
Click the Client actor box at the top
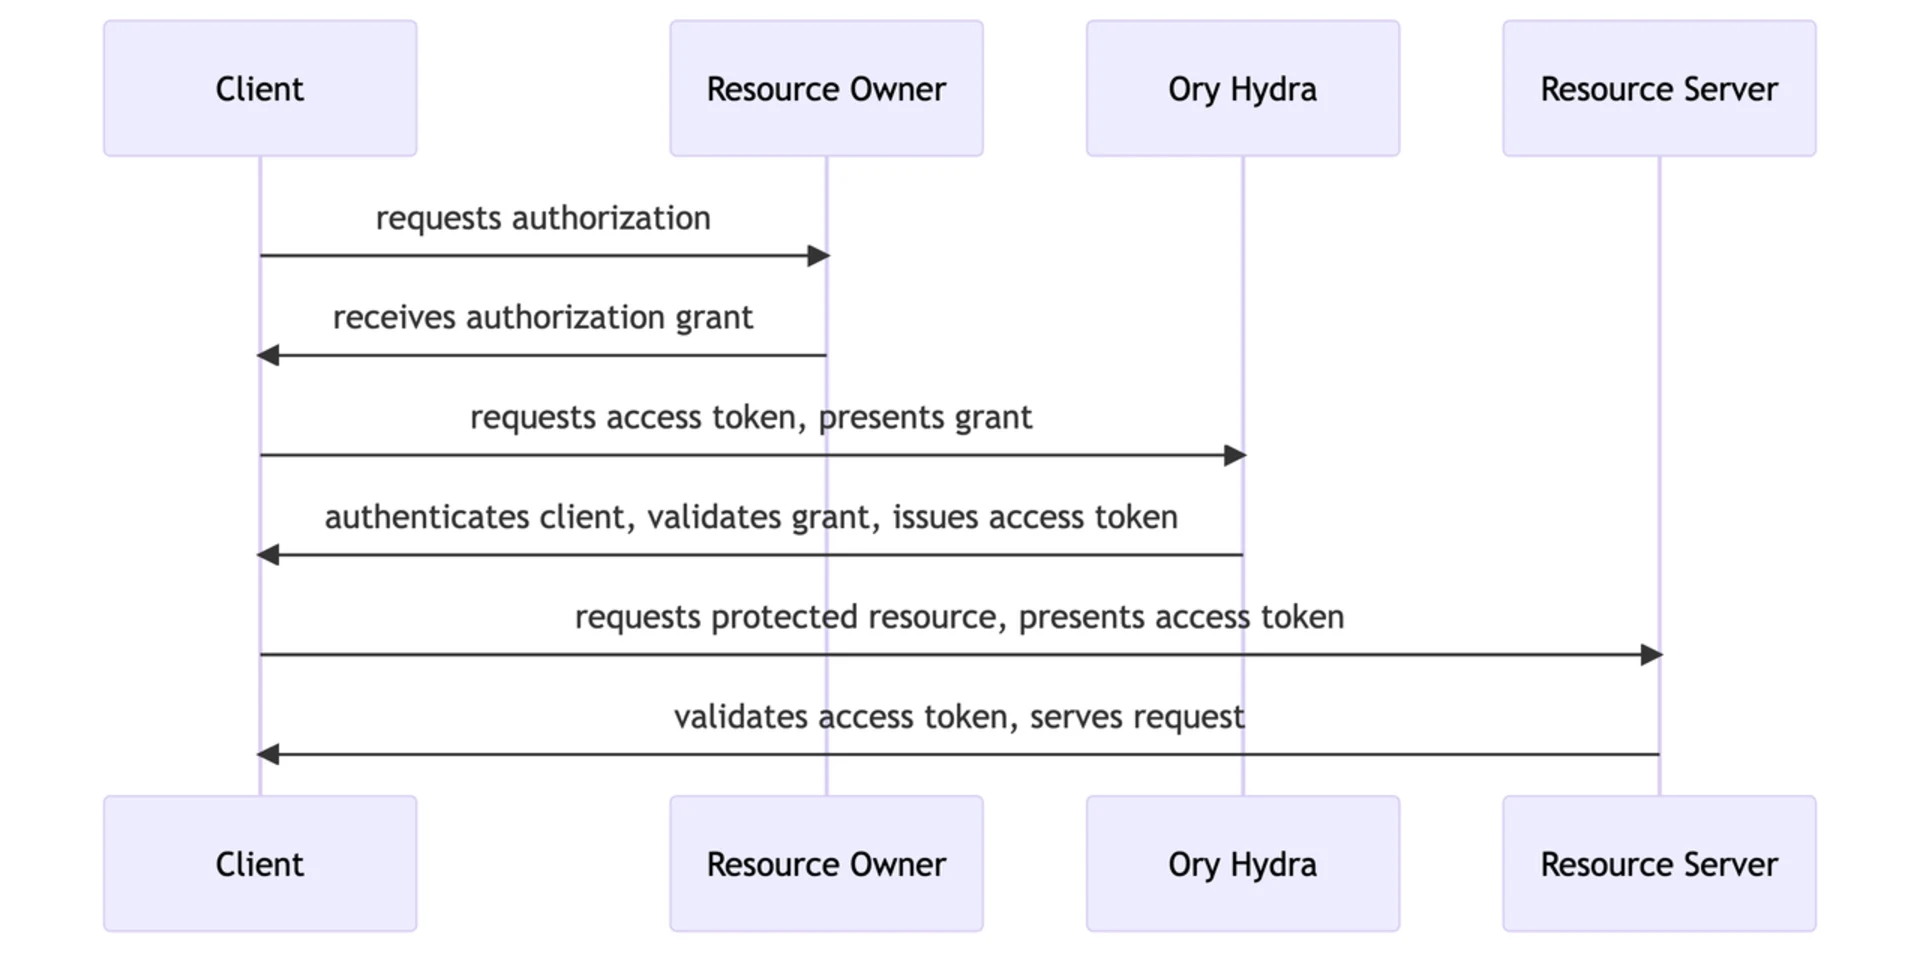[259, 88]
